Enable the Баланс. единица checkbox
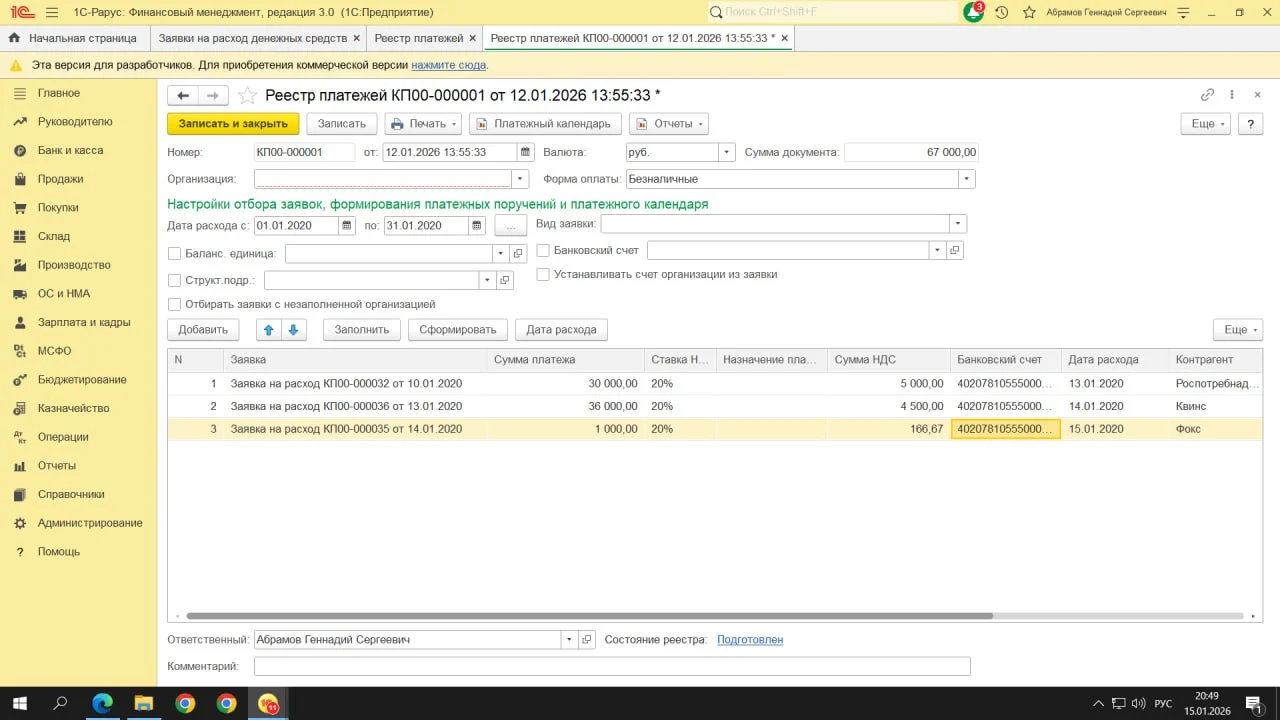This screenshot has height=720, width=1280. tap(175, 254)
